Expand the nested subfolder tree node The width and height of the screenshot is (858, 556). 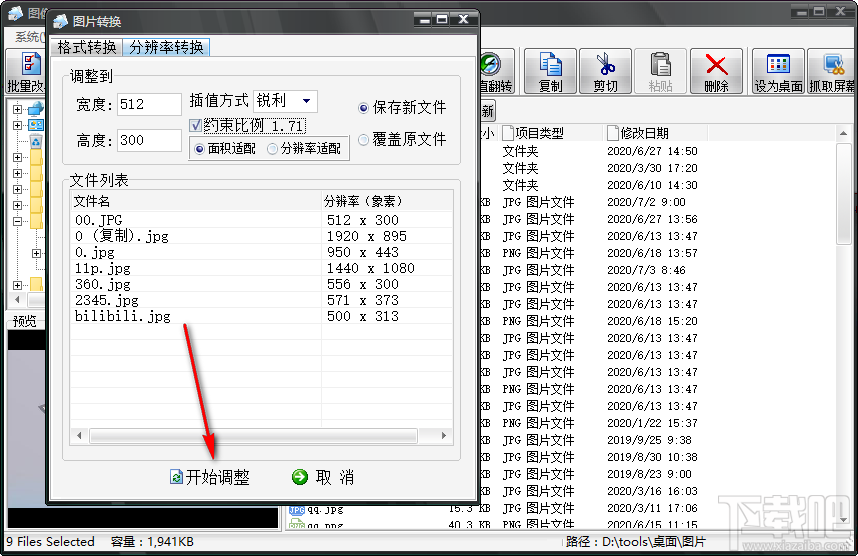36,253
